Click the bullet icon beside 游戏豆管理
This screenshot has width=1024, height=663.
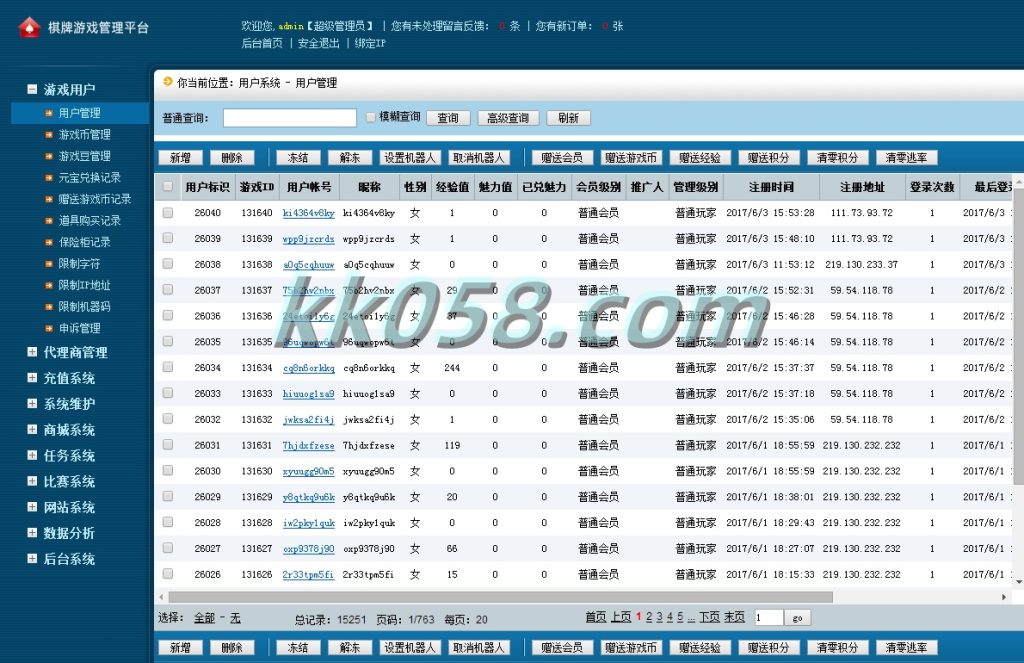[x=48, y=156]
